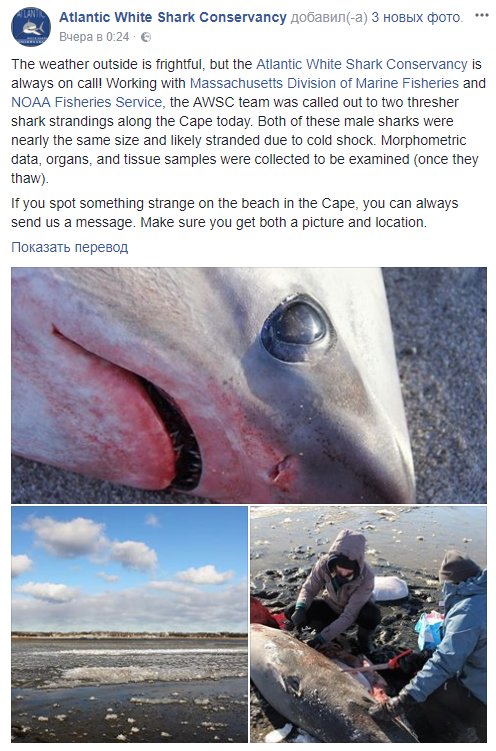496x751 pixels.
Task: Click the post body text paragraph
Action: point(249,121)
